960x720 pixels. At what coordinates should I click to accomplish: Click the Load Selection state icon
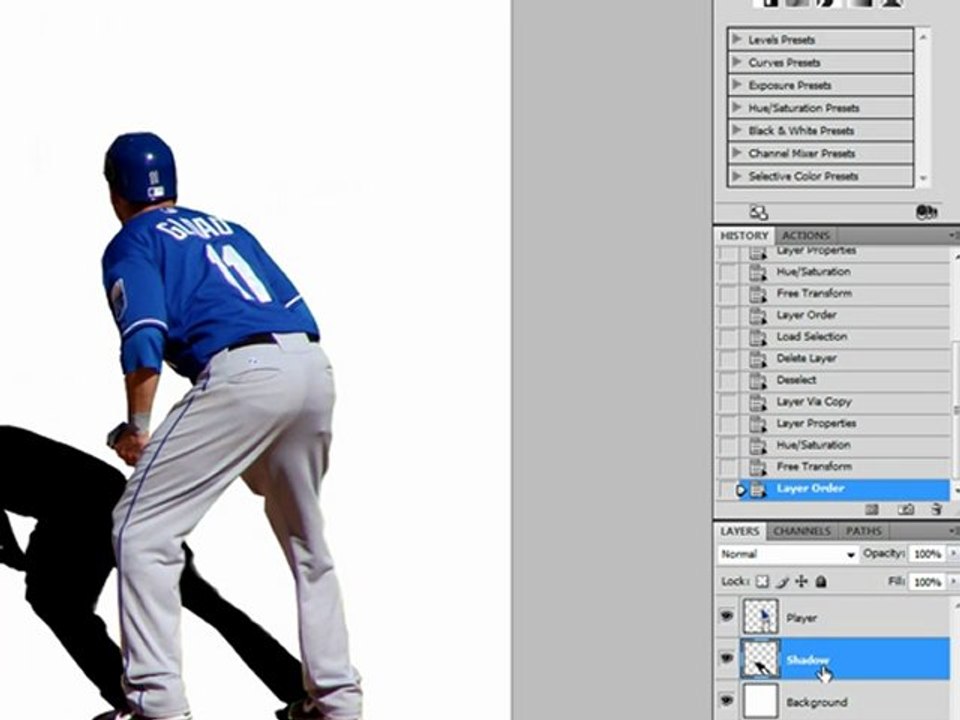point(758,337)
